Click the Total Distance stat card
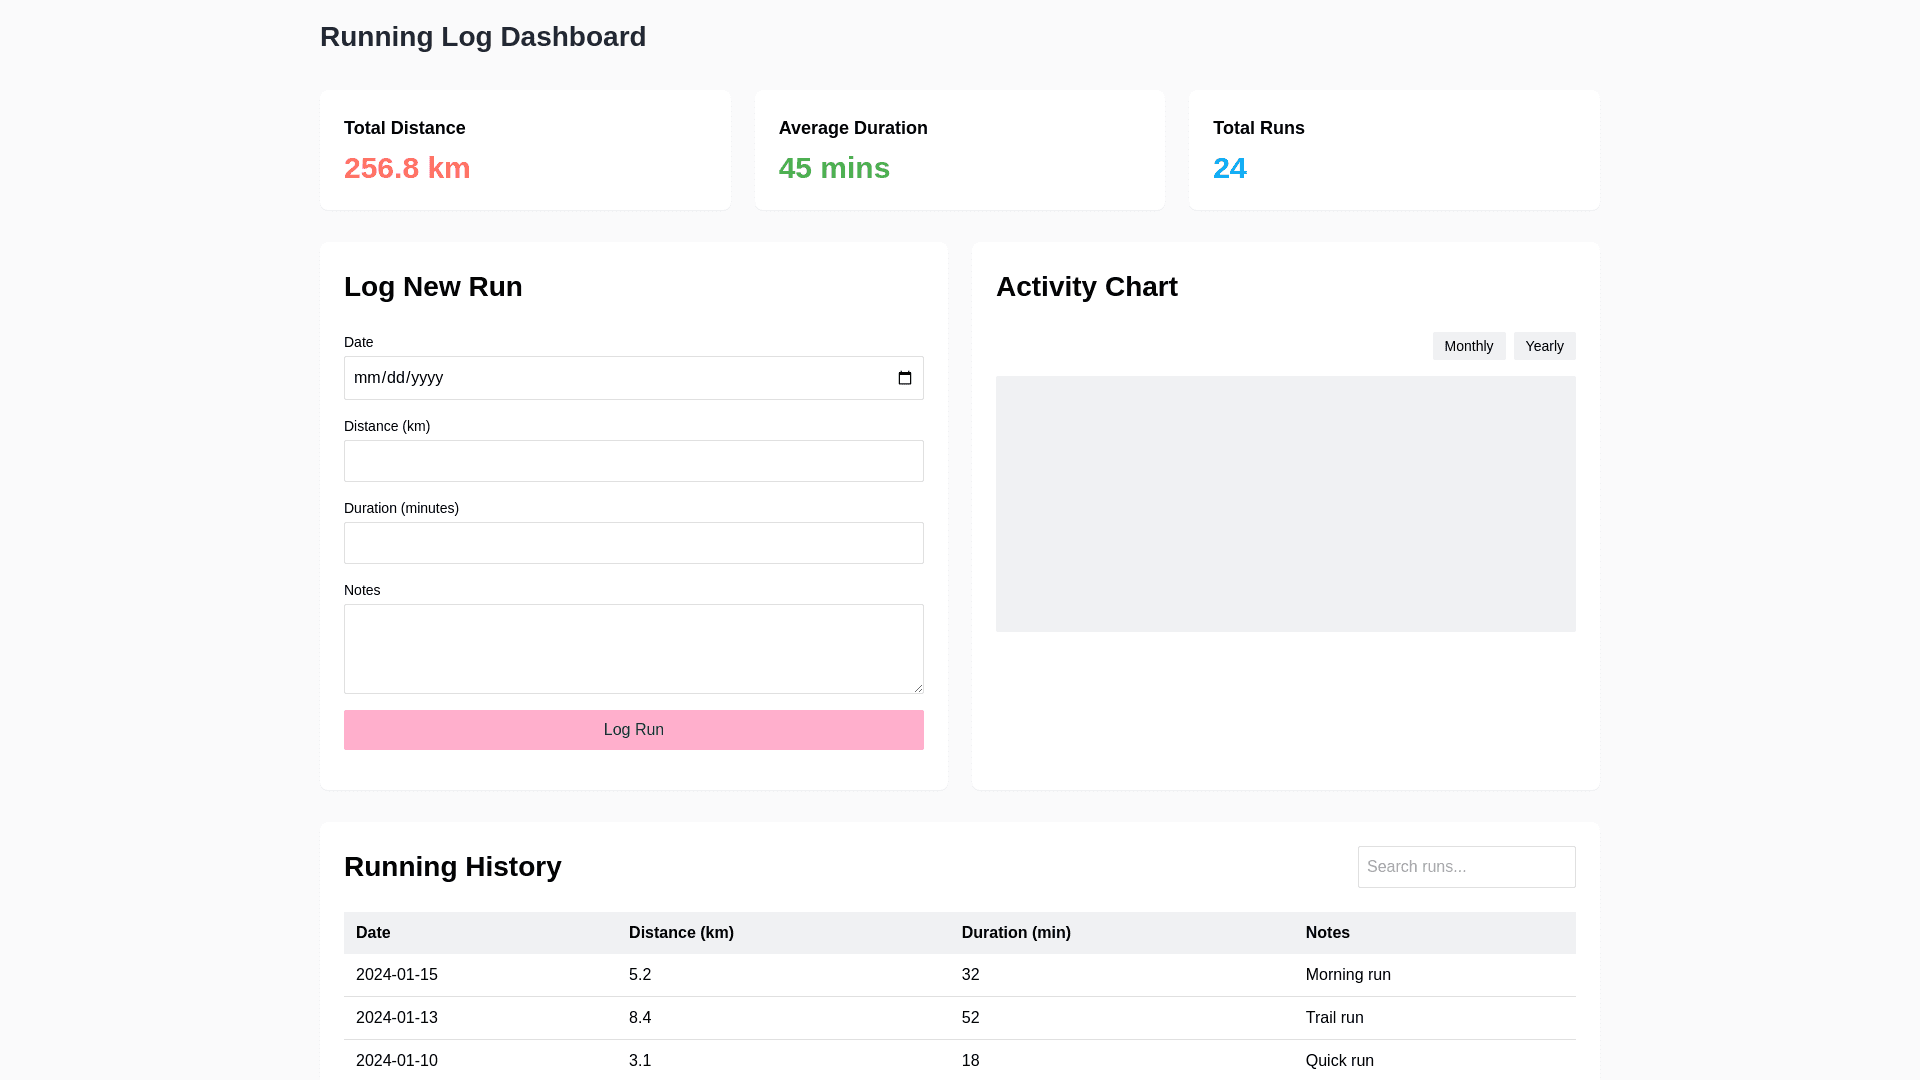Viewport: 1920px width, 1080px height. pyautogui.click(x=525, y=150)
